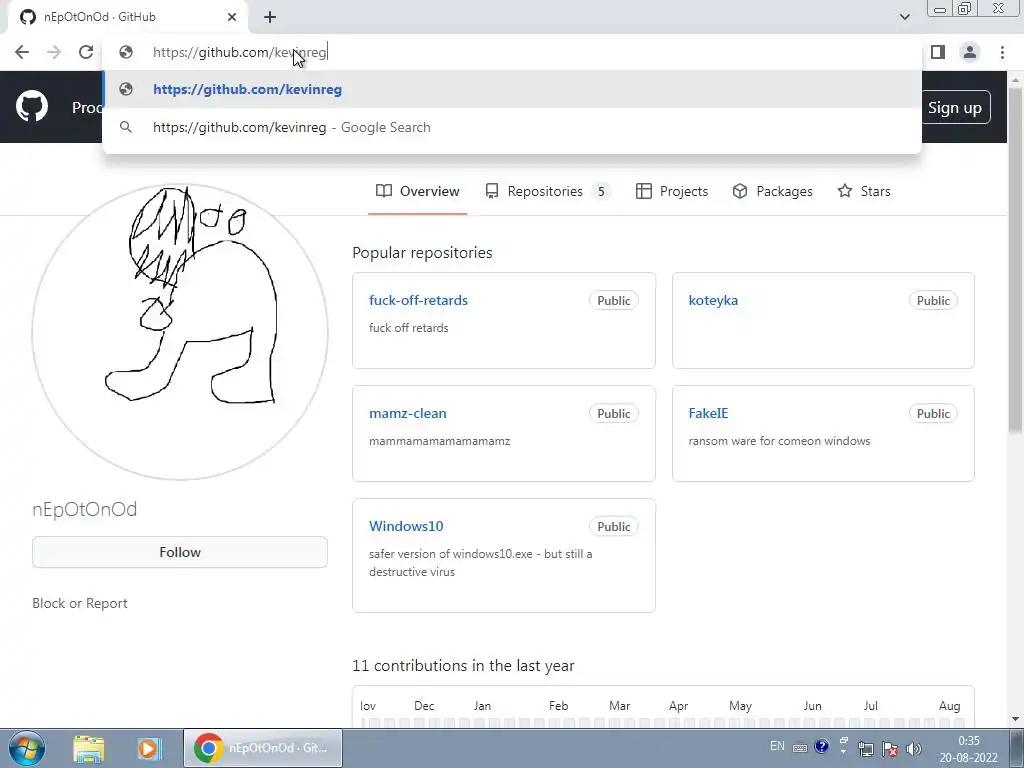Click inside the address bar text
The width and height of the screenshot is (1024, 768).
pos(239,52)
